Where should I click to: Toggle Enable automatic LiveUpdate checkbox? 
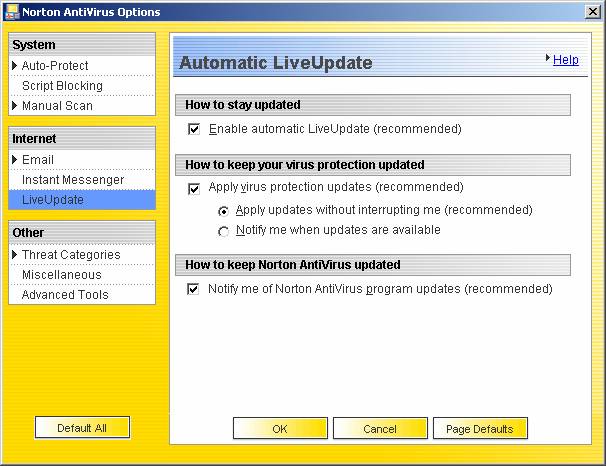click(194, 129)
